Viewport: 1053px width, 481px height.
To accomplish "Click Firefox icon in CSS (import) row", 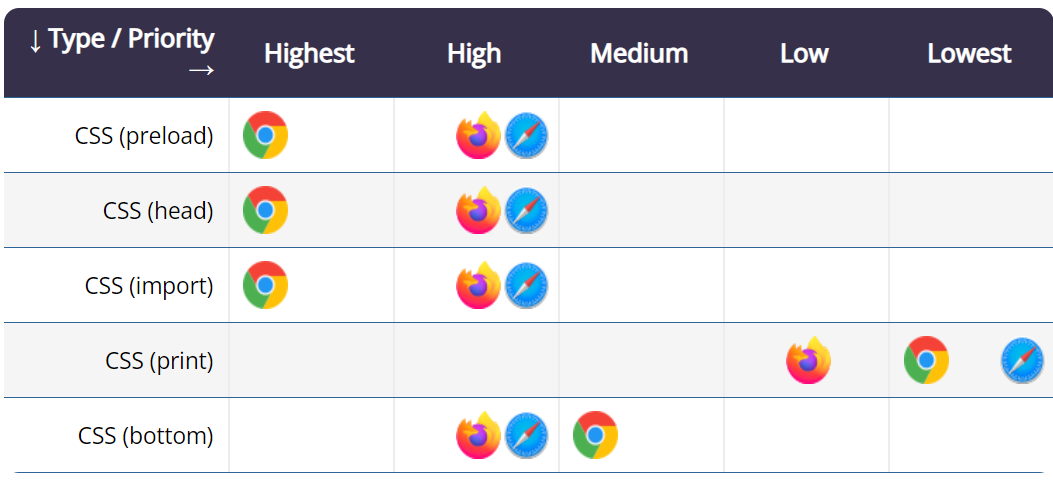I will [478, 285].
